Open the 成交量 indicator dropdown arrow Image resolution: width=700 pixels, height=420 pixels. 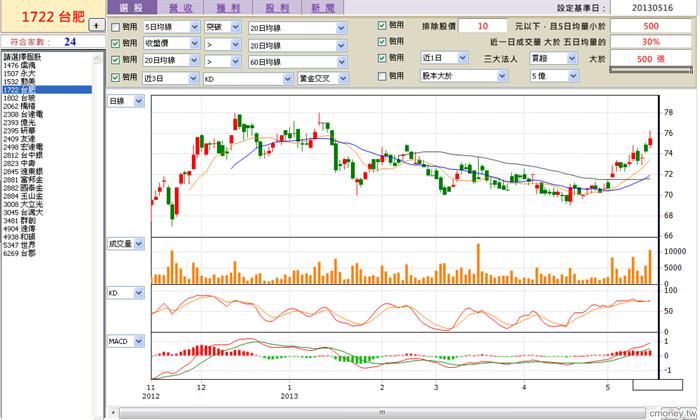coord(139,244)
